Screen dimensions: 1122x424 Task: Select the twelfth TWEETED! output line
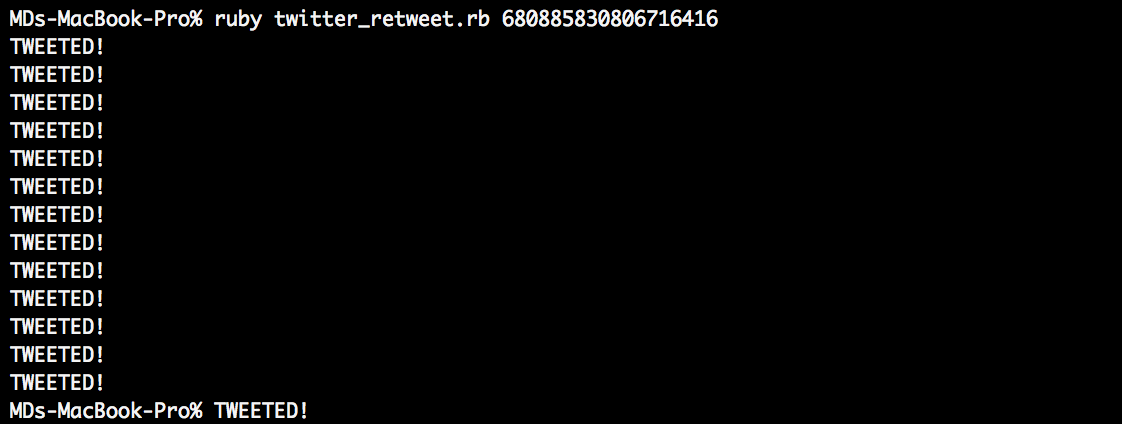57,355
